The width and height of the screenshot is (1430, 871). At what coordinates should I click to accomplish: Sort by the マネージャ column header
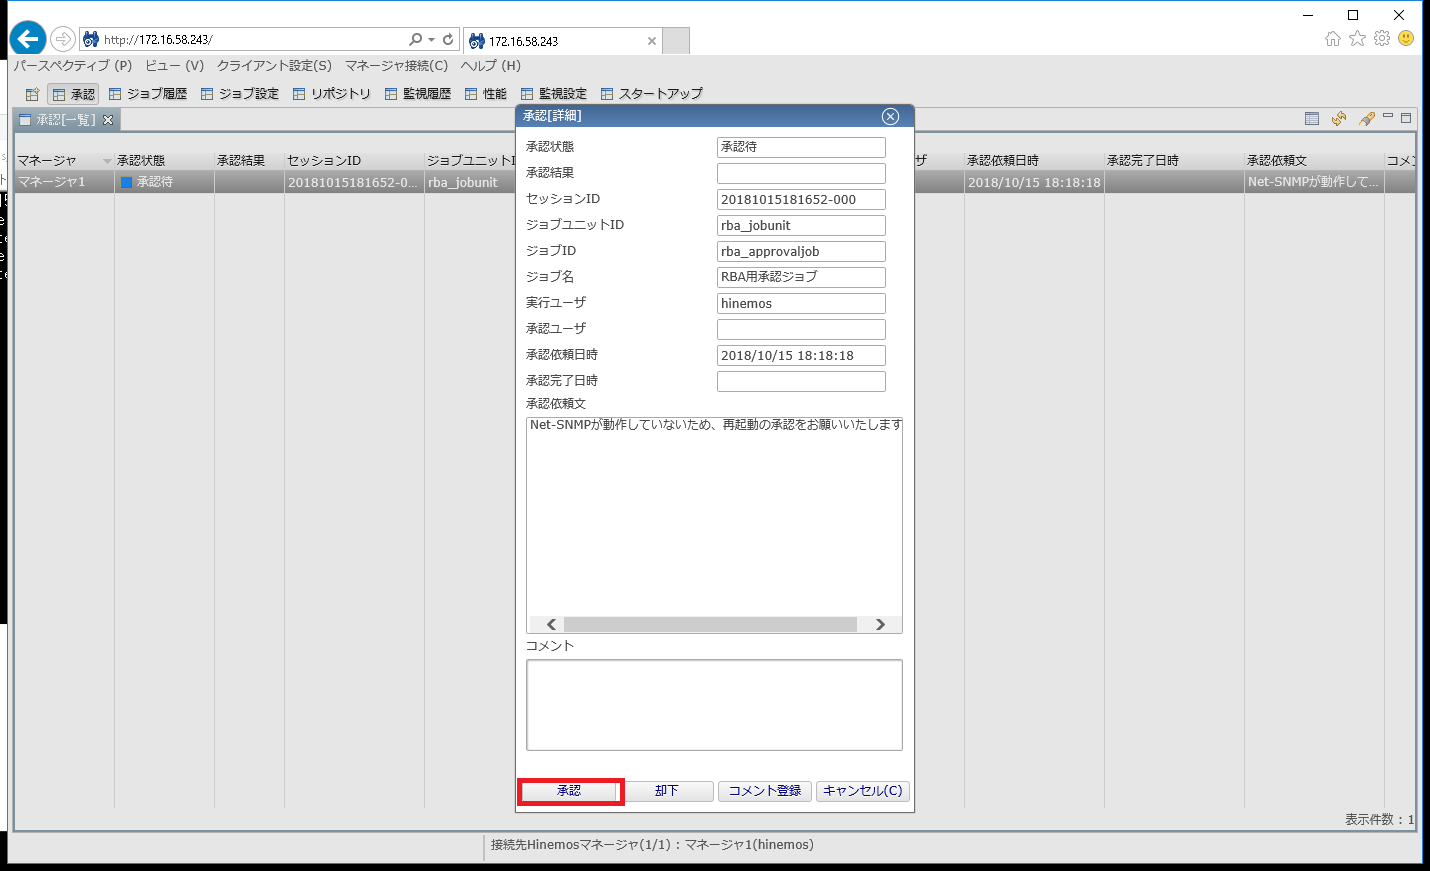click(64, 160)
